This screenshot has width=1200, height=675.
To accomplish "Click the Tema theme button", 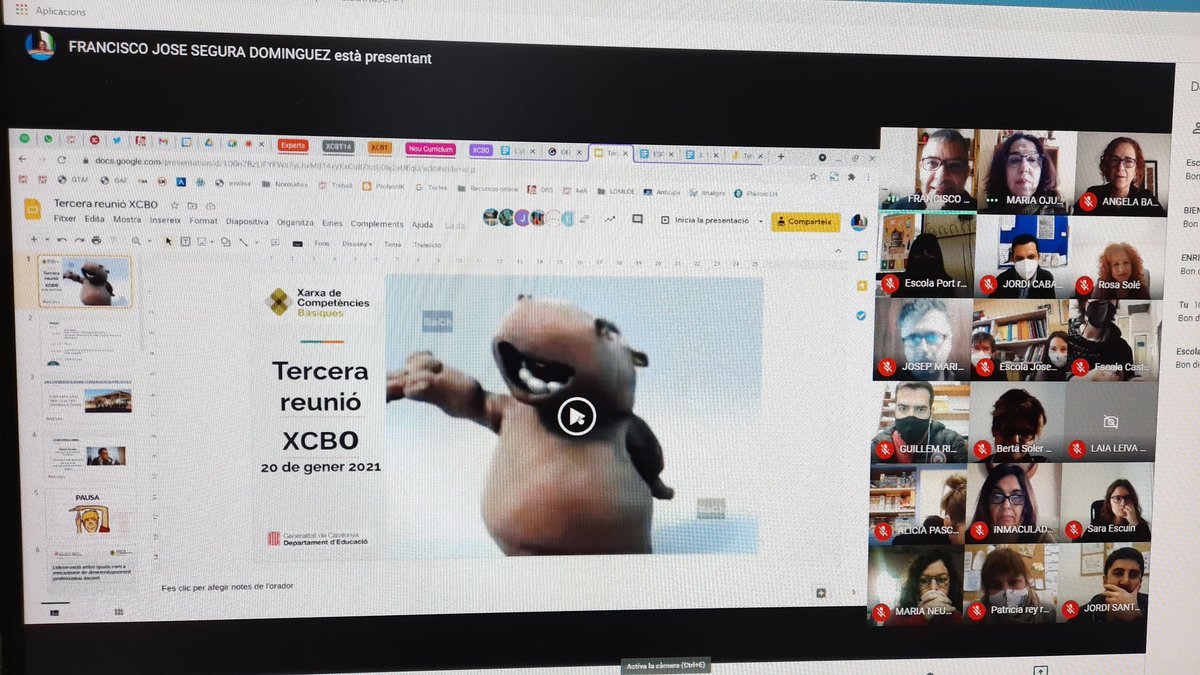I will click(x=393, y=244).
